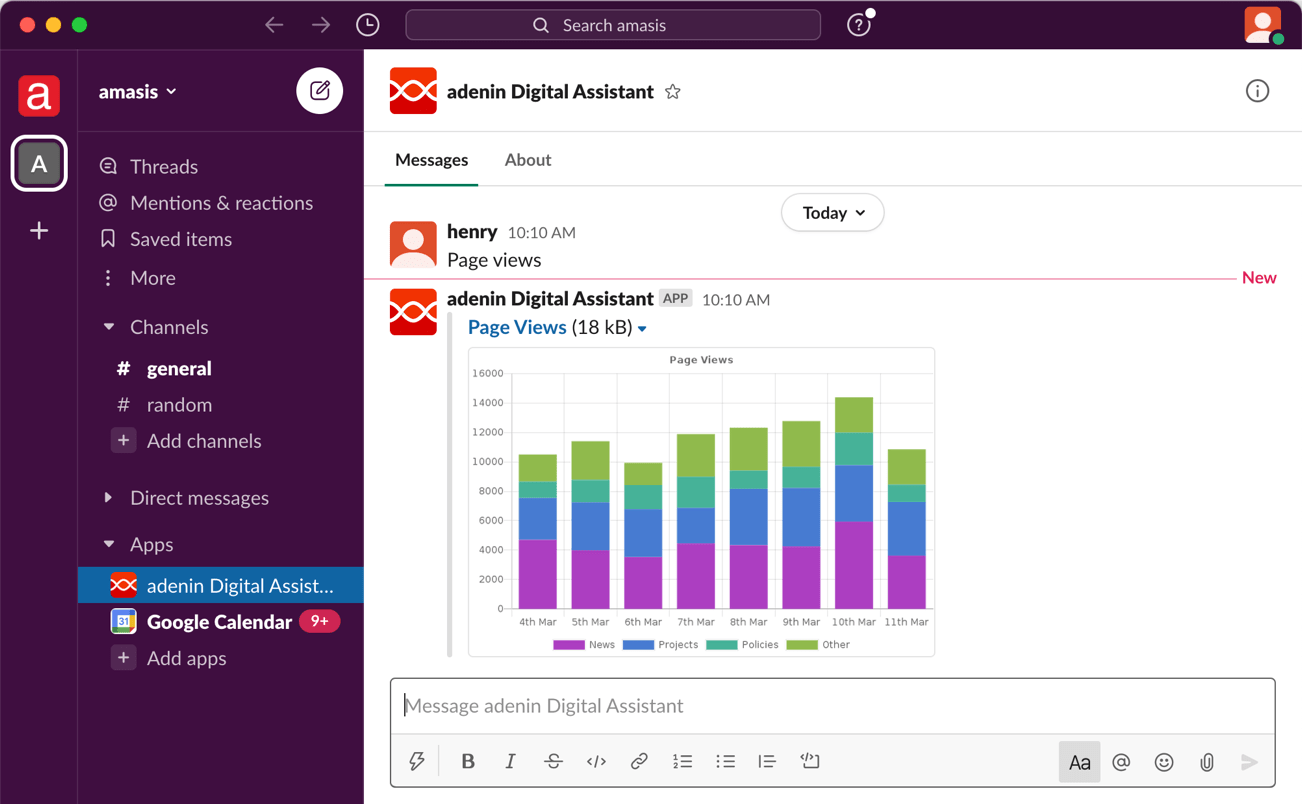Toggle strikethrough formatting
1302x804 pixels.
point(553,762)
